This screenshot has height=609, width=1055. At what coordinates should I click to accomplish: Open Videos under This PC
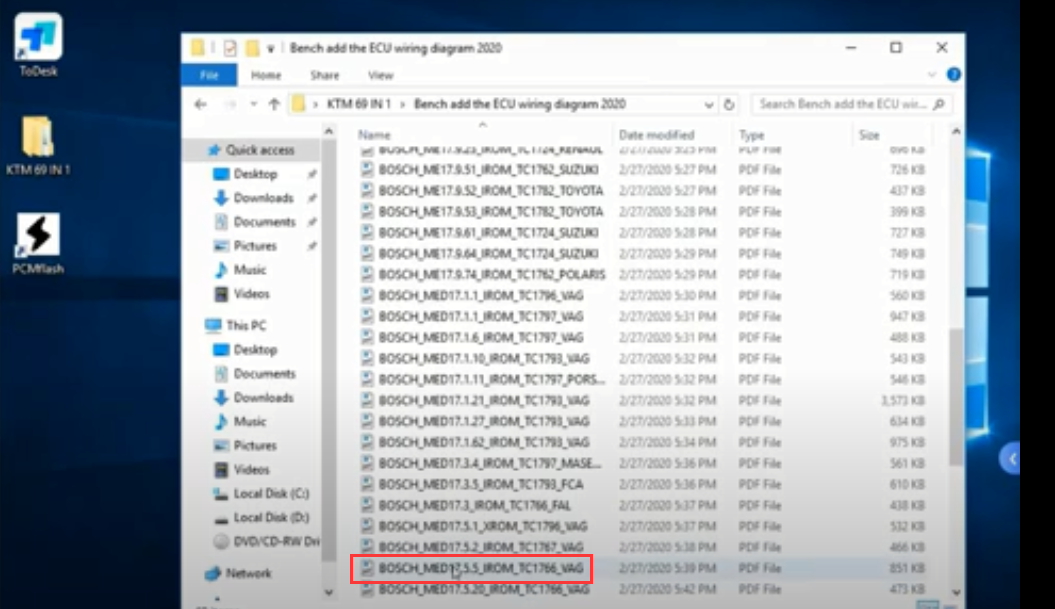250,470
